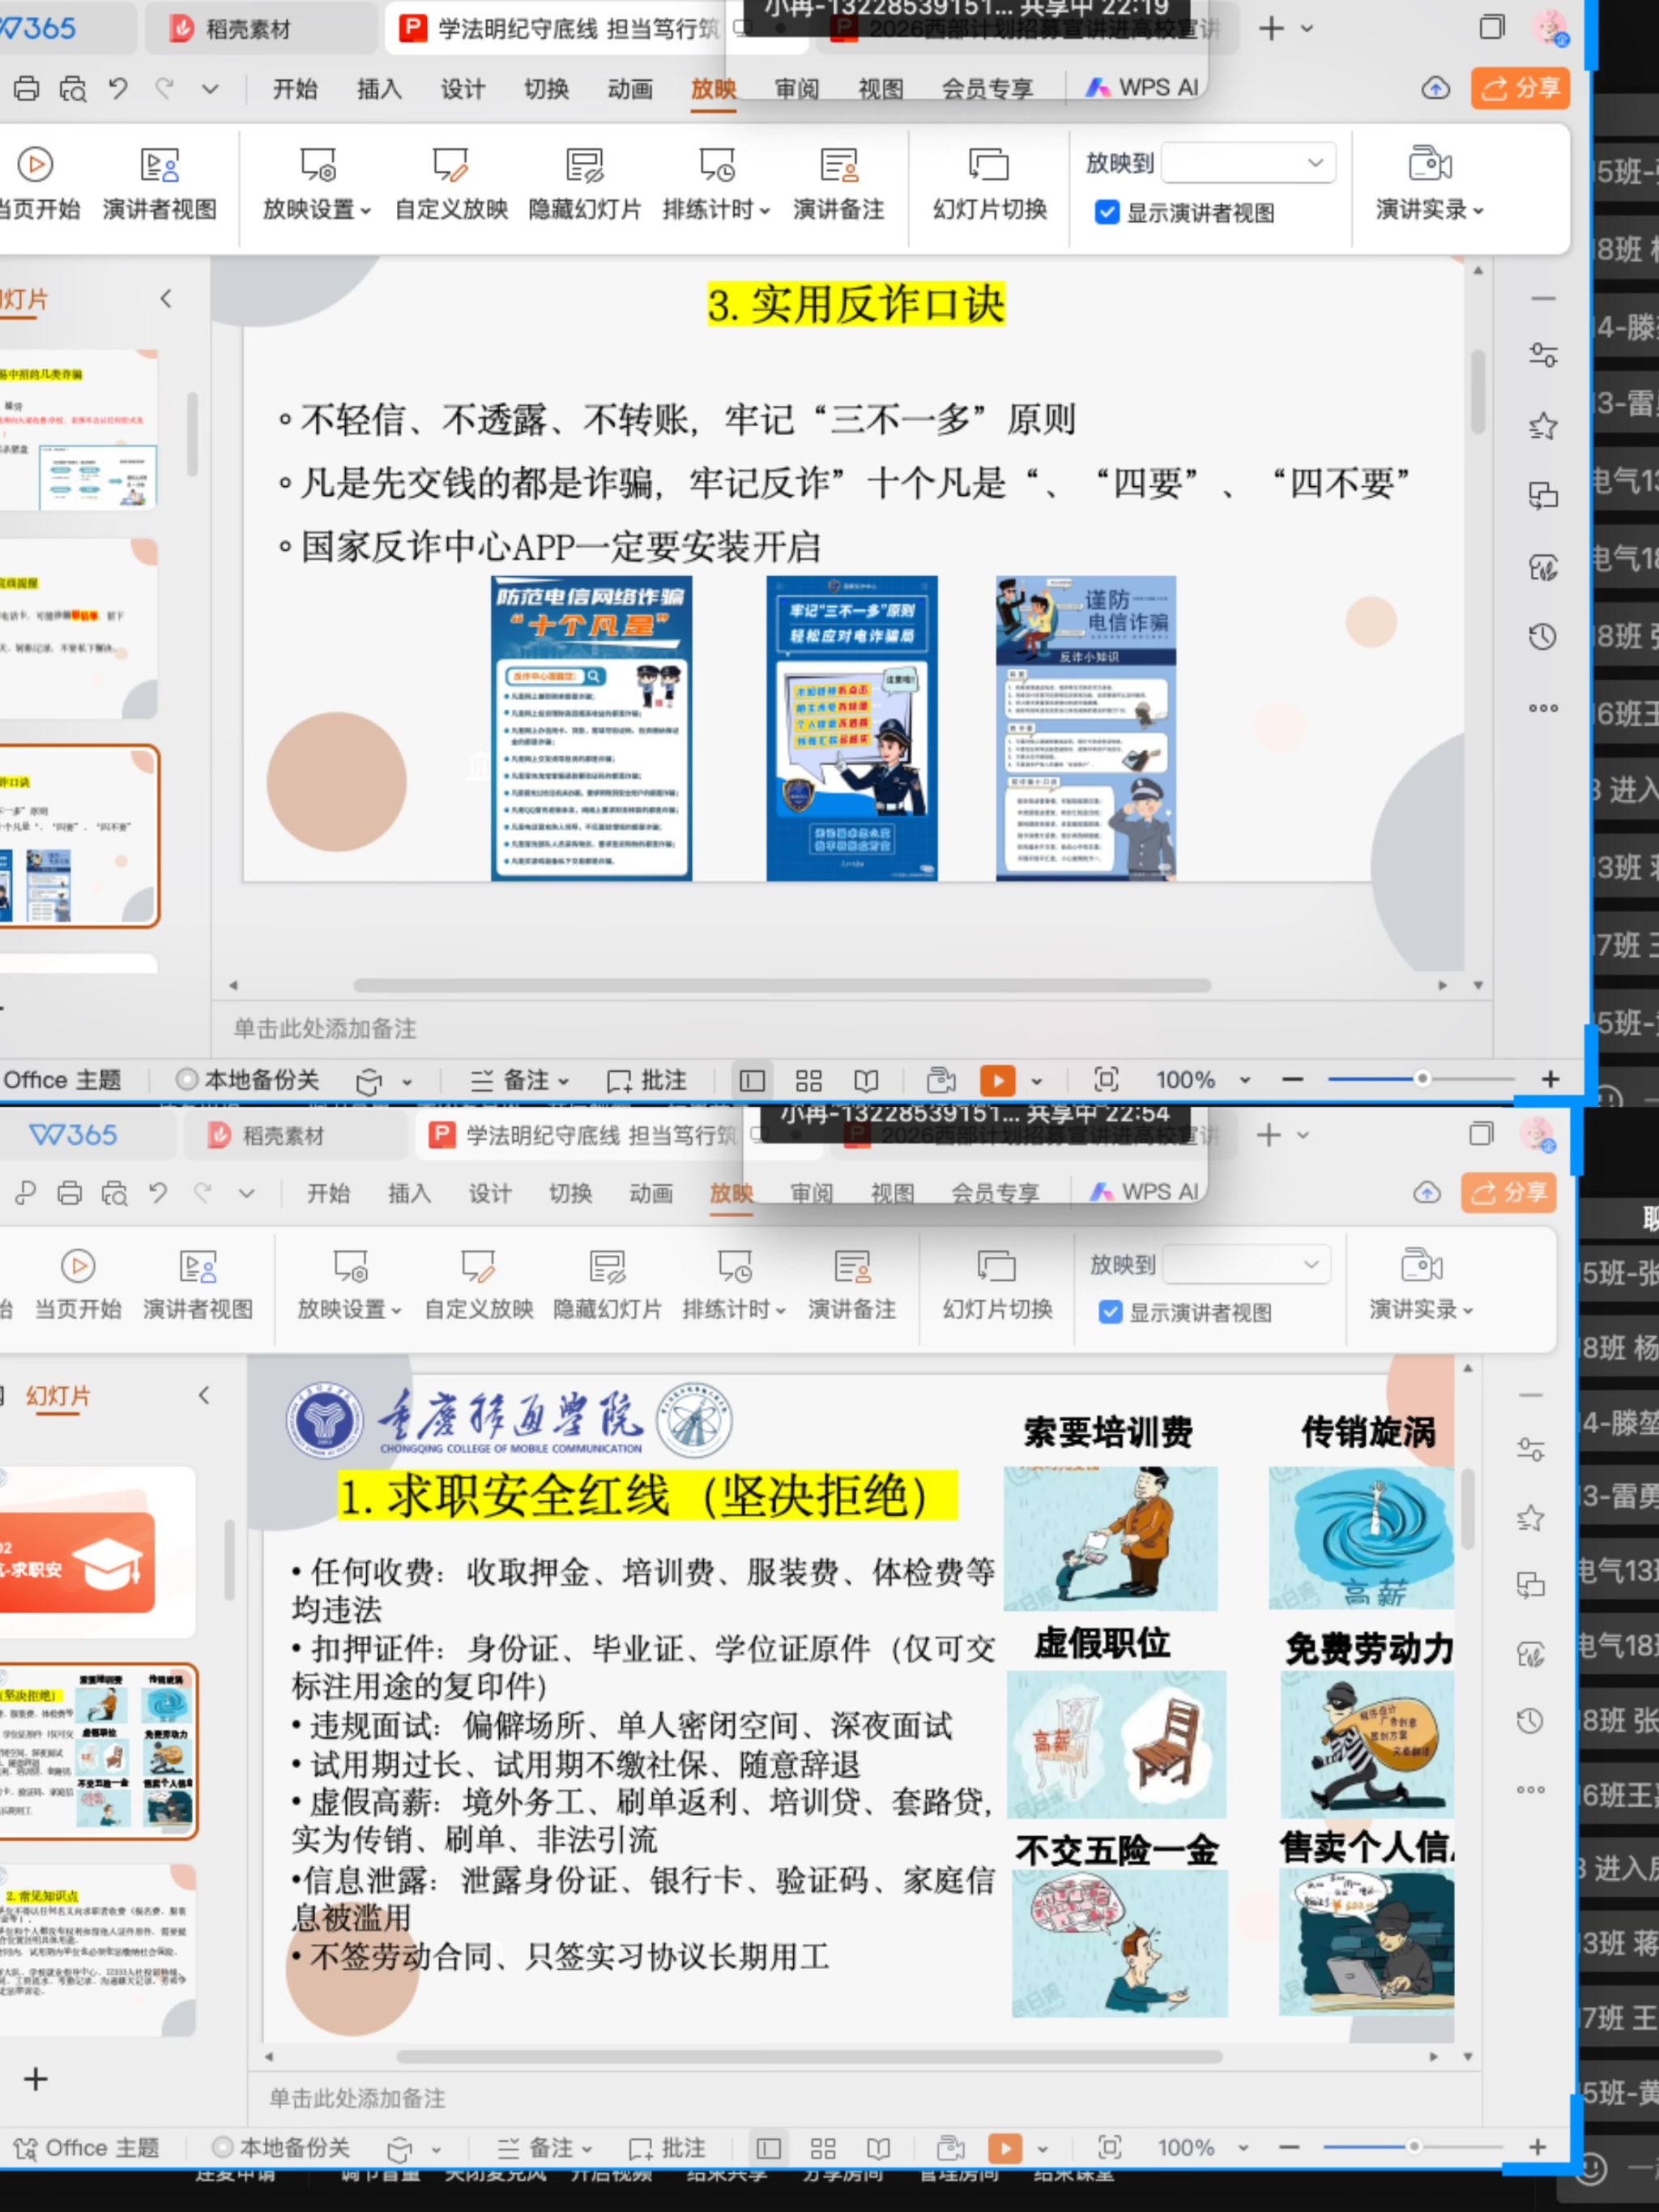The width and height of the screenshot is (1659, 2212).
Task: Open 演讲者视图 in lower window ribbon
Action: click(x=198, y=1284)
